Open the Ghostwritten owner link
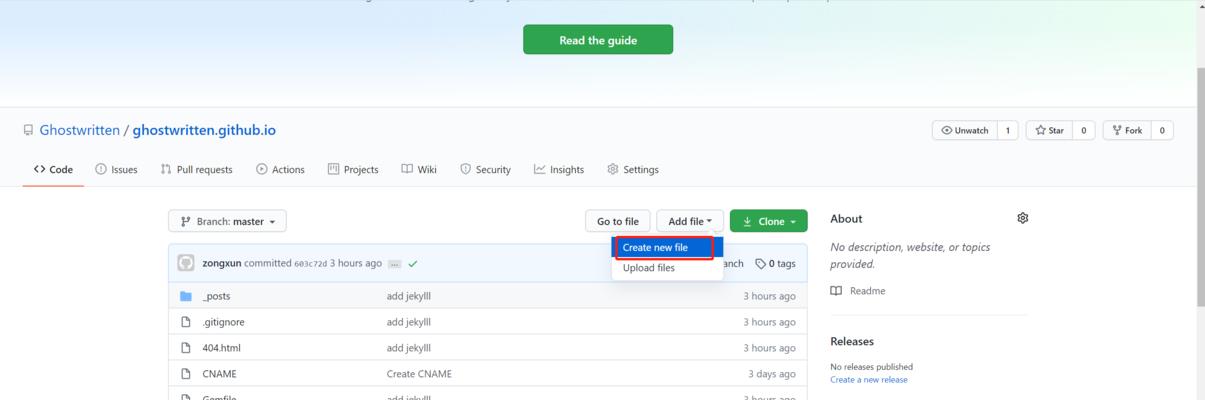The width and height of the screenshot is (1205, 400). click(79, 130)
